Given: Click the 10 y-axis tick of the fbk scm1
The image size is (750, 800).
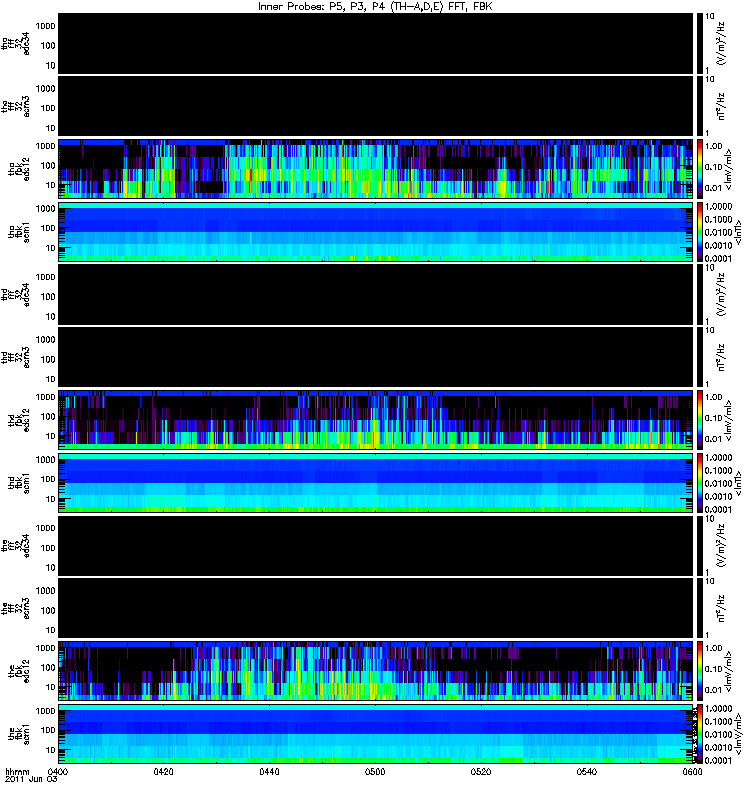Looking at the screenshot, I should (51, 750).
